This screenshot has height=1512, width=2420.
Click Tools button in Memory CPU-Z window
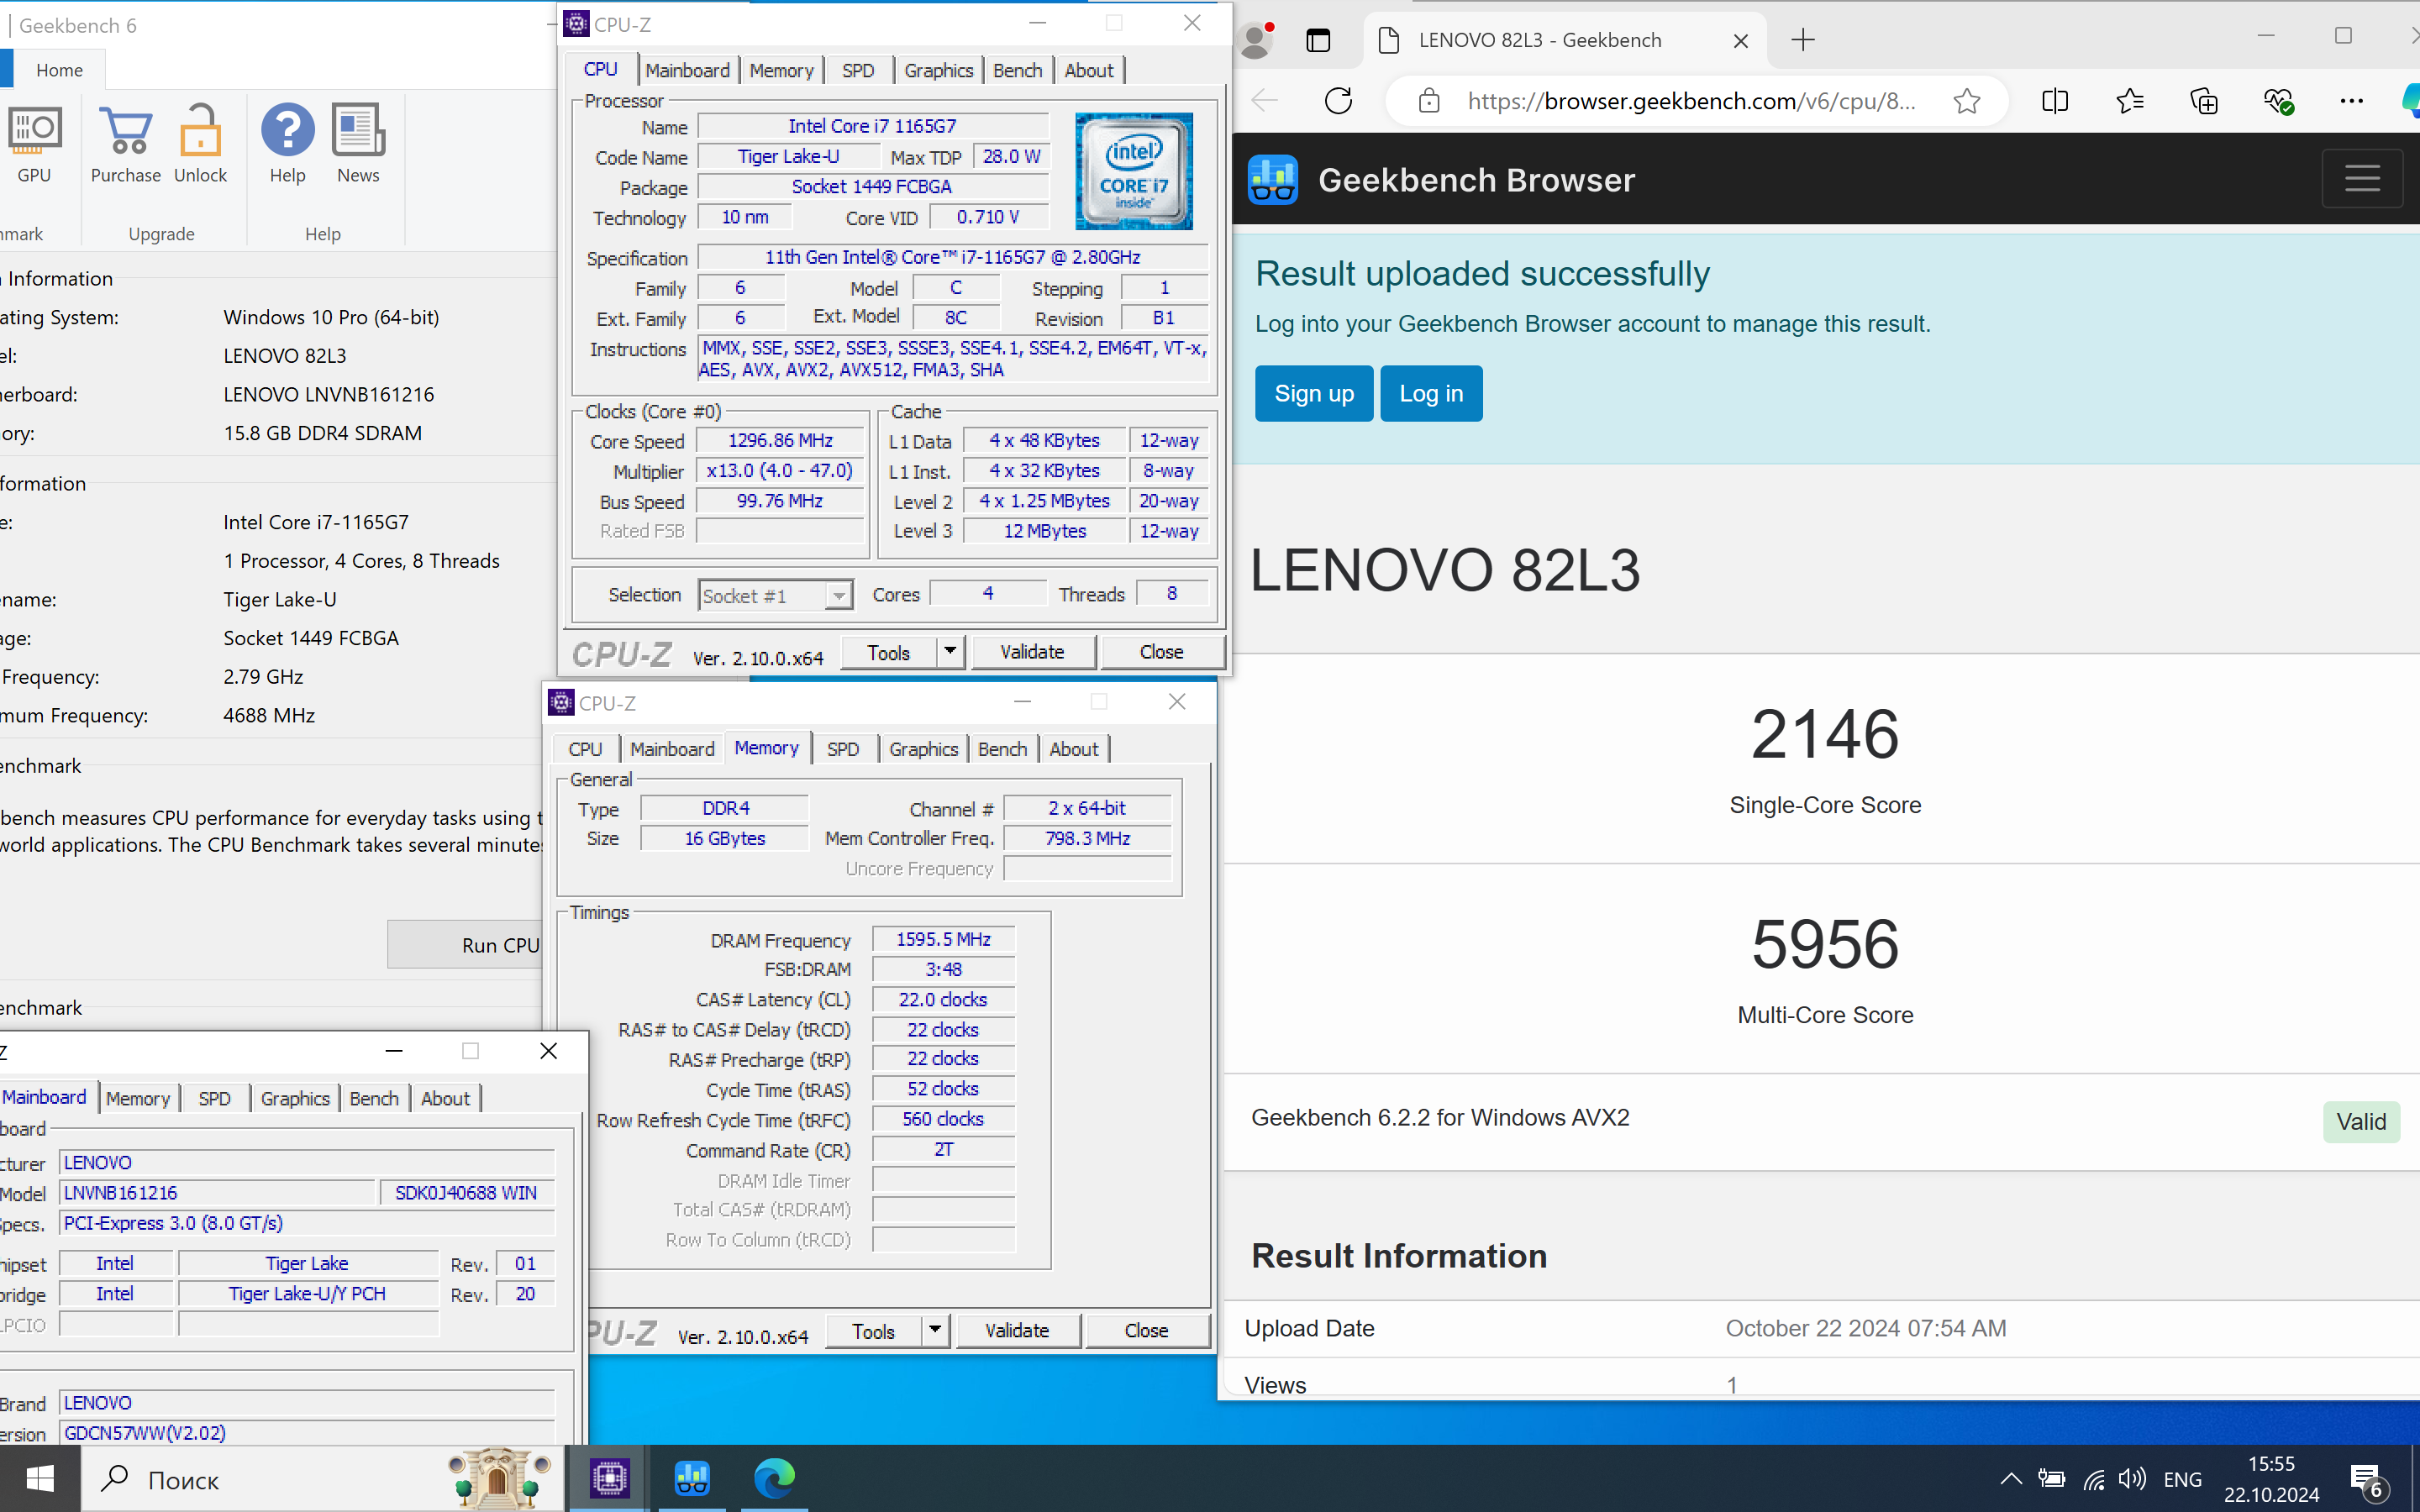point(873,1331)
